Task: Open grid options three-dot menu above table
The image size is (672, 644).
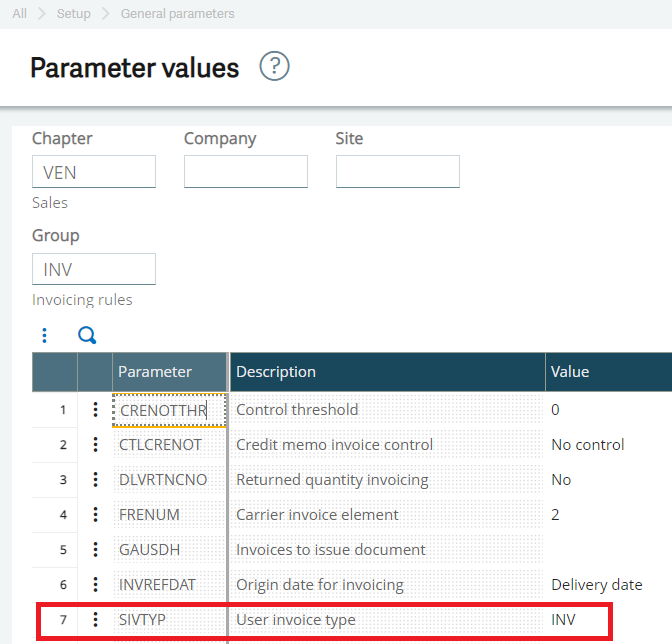Action: point(45,335)
